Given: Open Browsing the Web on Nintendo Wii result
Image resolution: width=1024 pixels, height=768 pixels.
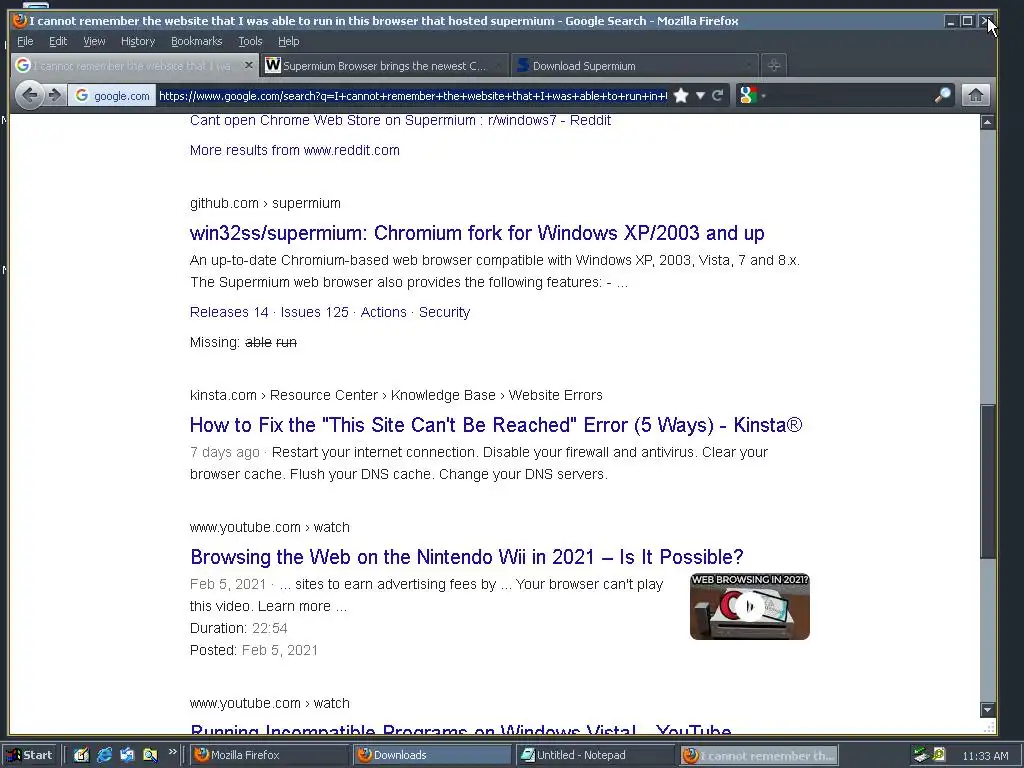Looking at the screenshot, I should tap(466, 557).
